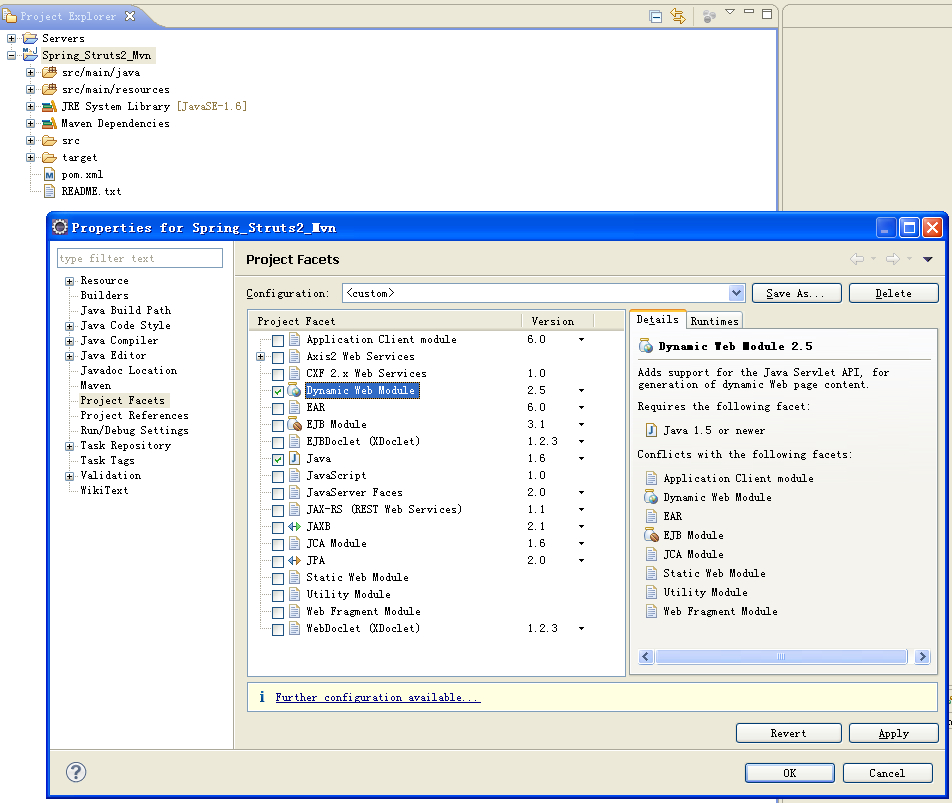Open Further configuration available link
The height and width of the screenshot is (803, 952).
tap(378, 697)
